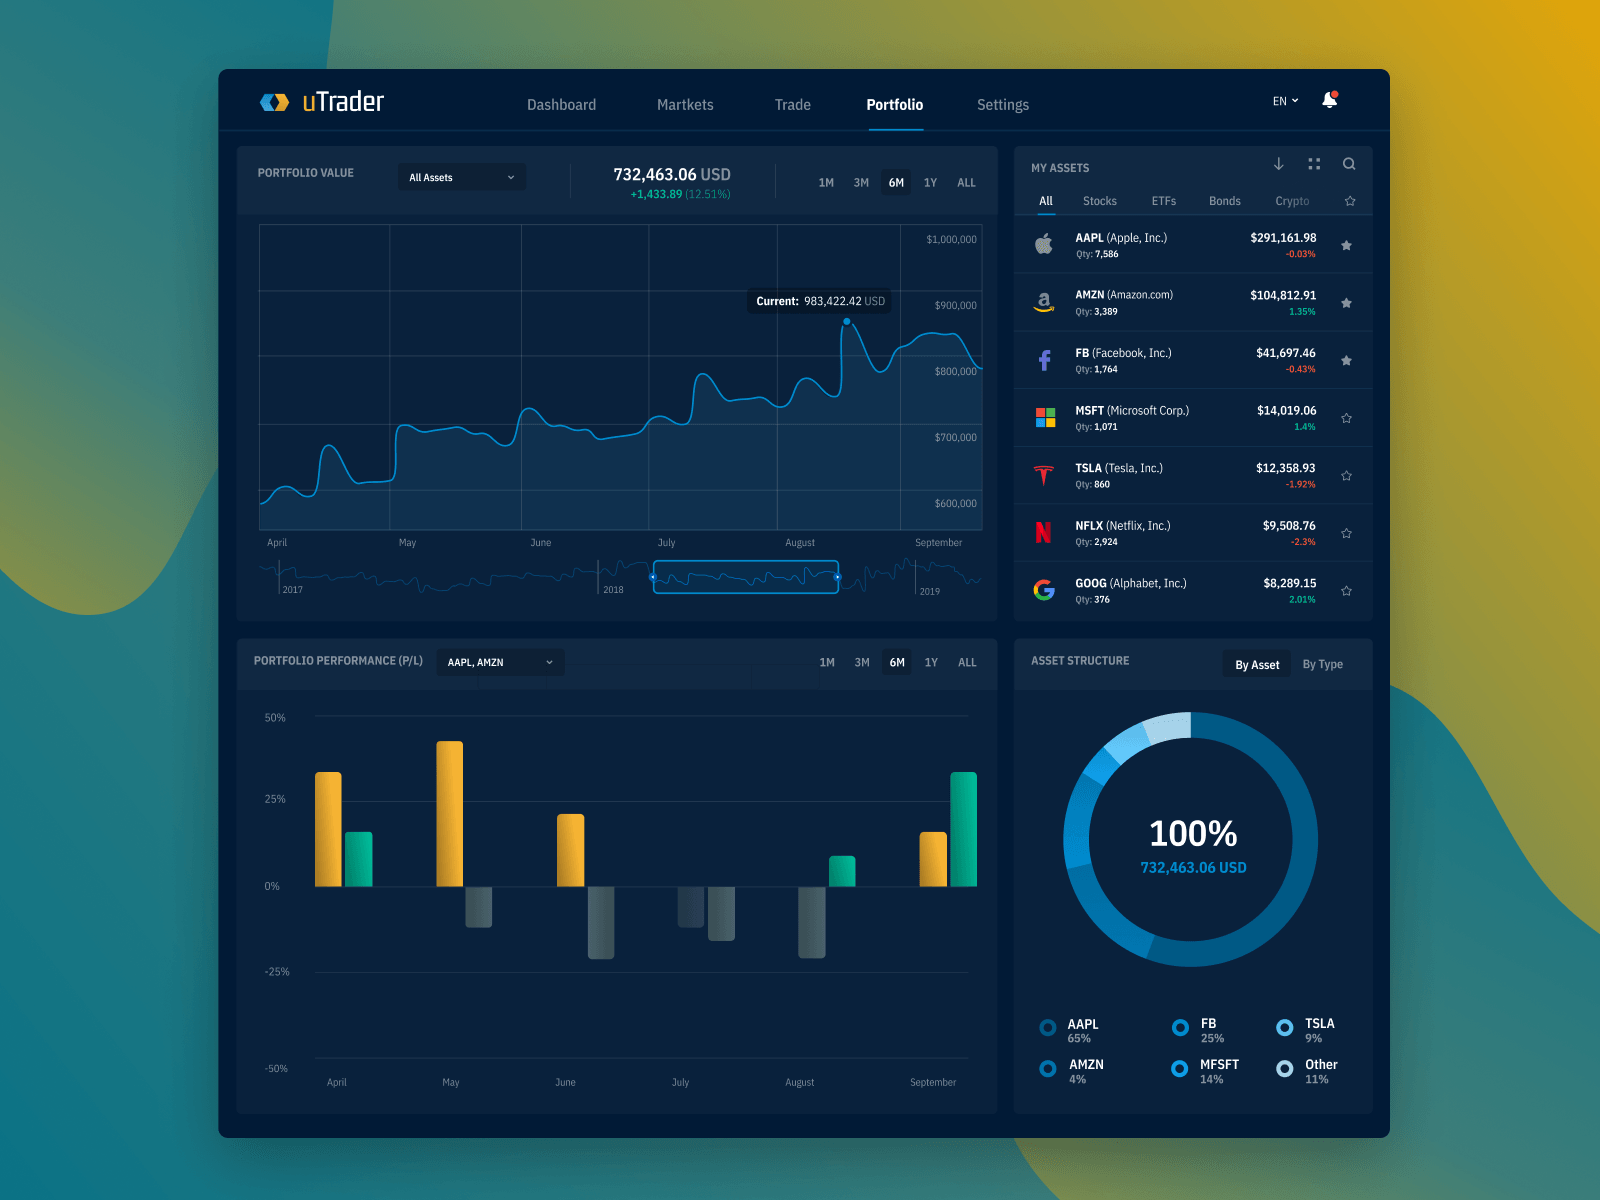Select the All tab in My Assets
Image resolution: width=1600 pixels, height=1200 pixels.
point(1045,201)
